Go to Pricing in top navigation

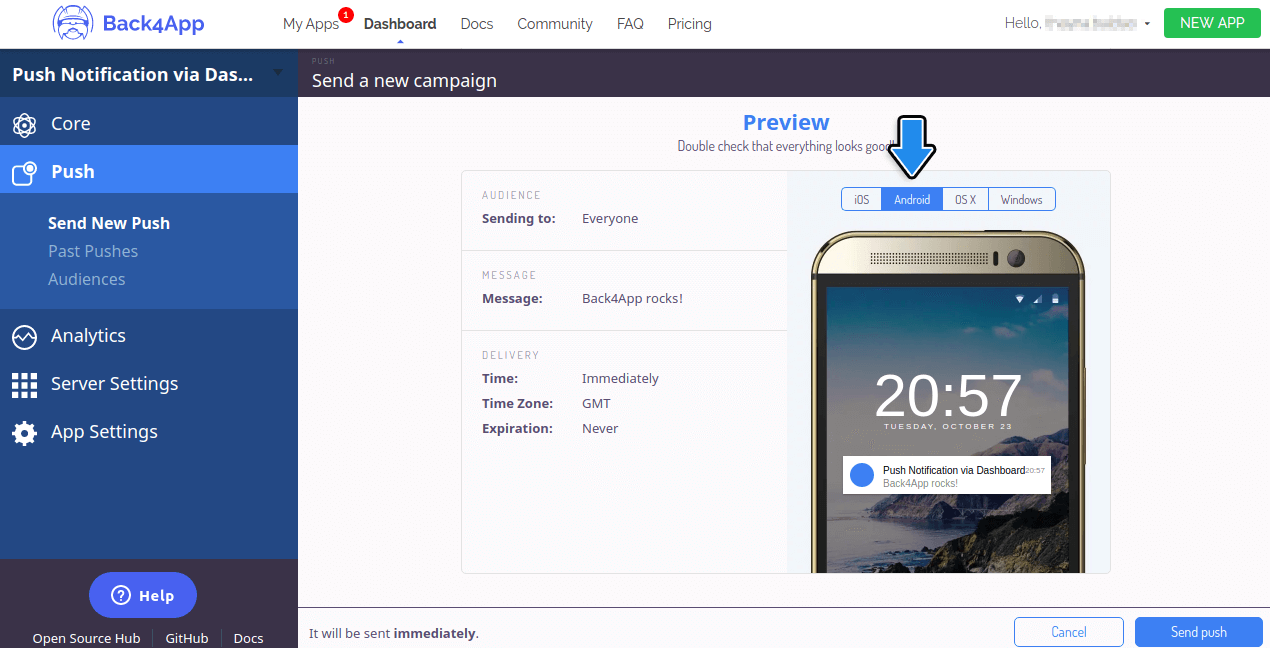[689, 24]
